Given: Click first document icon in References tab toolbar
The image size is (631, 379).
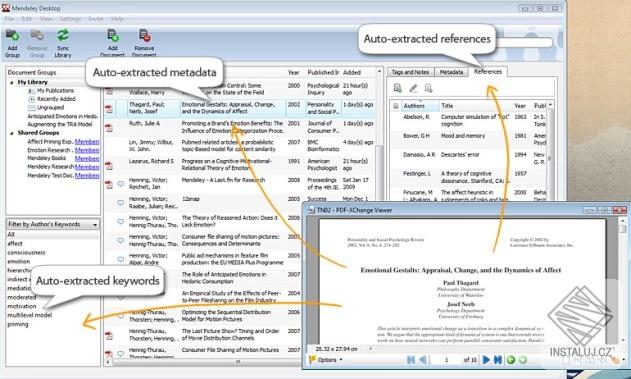Looking at the screenshot, I should (398, 88).
